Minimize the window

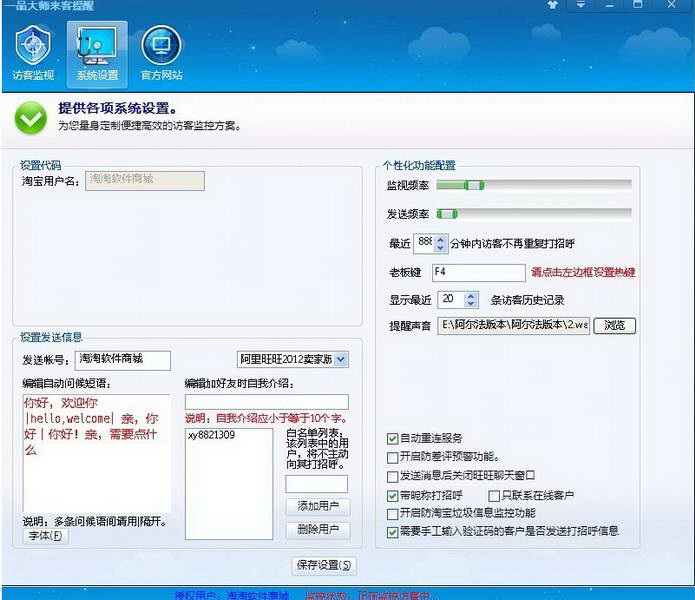point(610,5)
